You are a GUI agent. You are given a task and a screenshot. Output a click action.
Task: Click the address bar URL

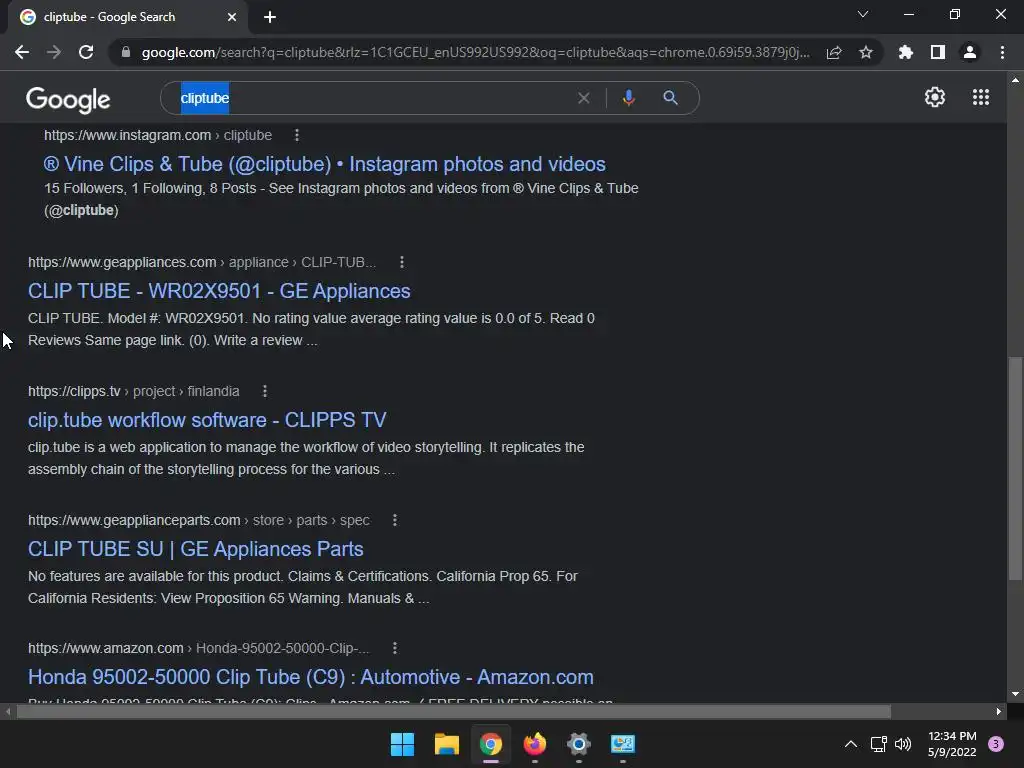tap(475, 52)
